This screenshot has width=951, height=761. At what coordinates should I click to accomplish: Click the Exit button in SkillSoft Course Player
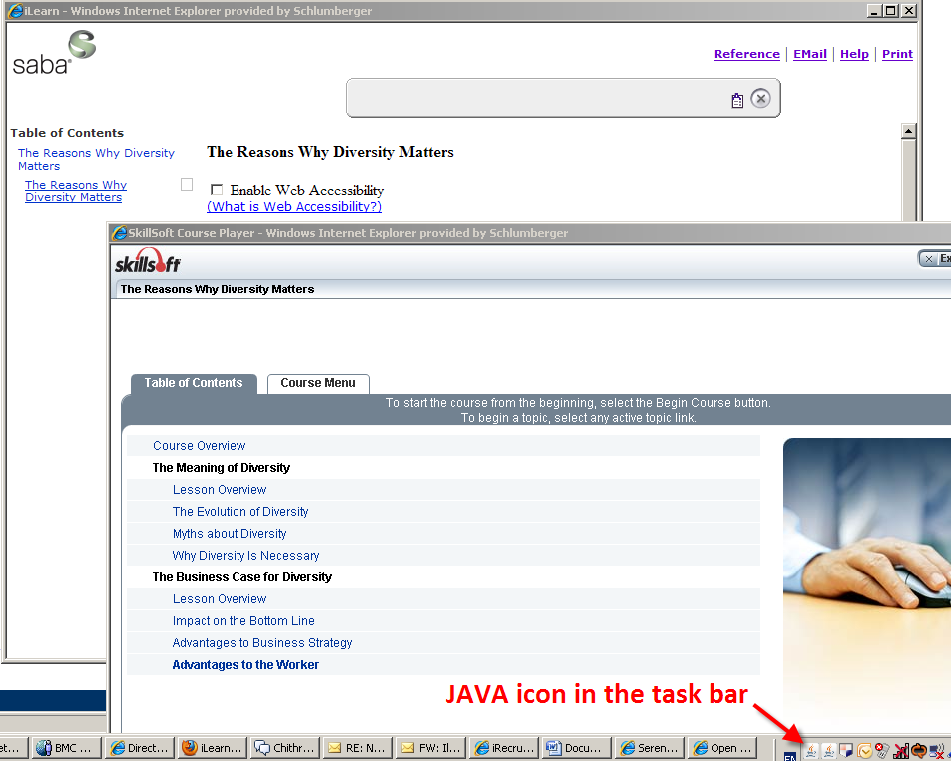[935, 259]
